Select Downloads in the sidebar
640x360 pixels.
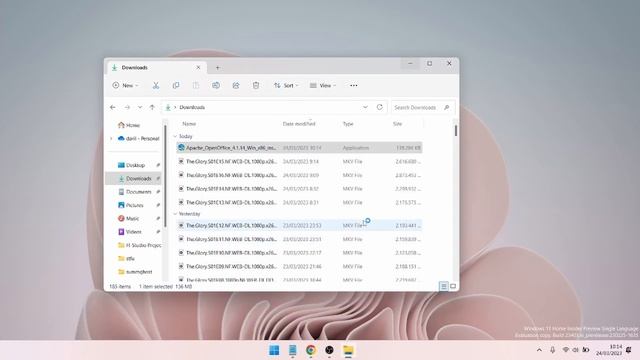[x=134, y=178]
